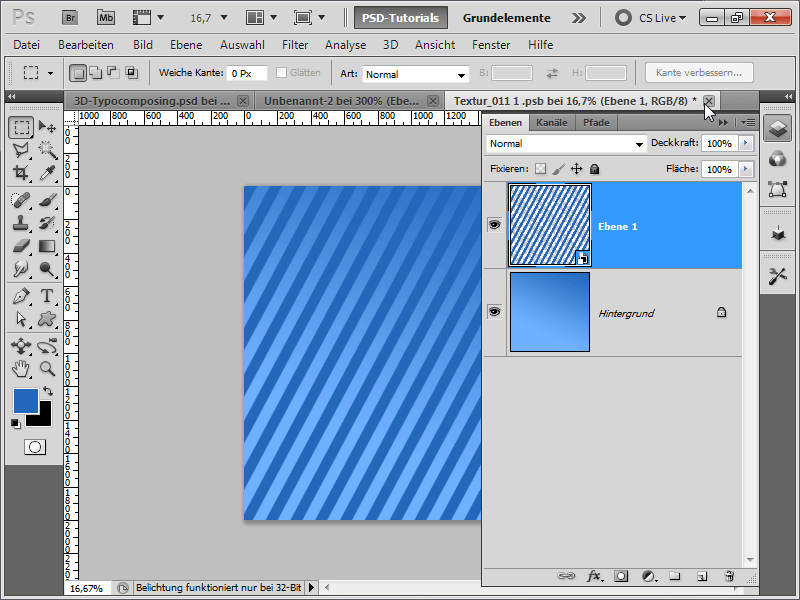Hide the Hintergrund layer
This screenshot has width=800, height=600.
coord(494,312)
